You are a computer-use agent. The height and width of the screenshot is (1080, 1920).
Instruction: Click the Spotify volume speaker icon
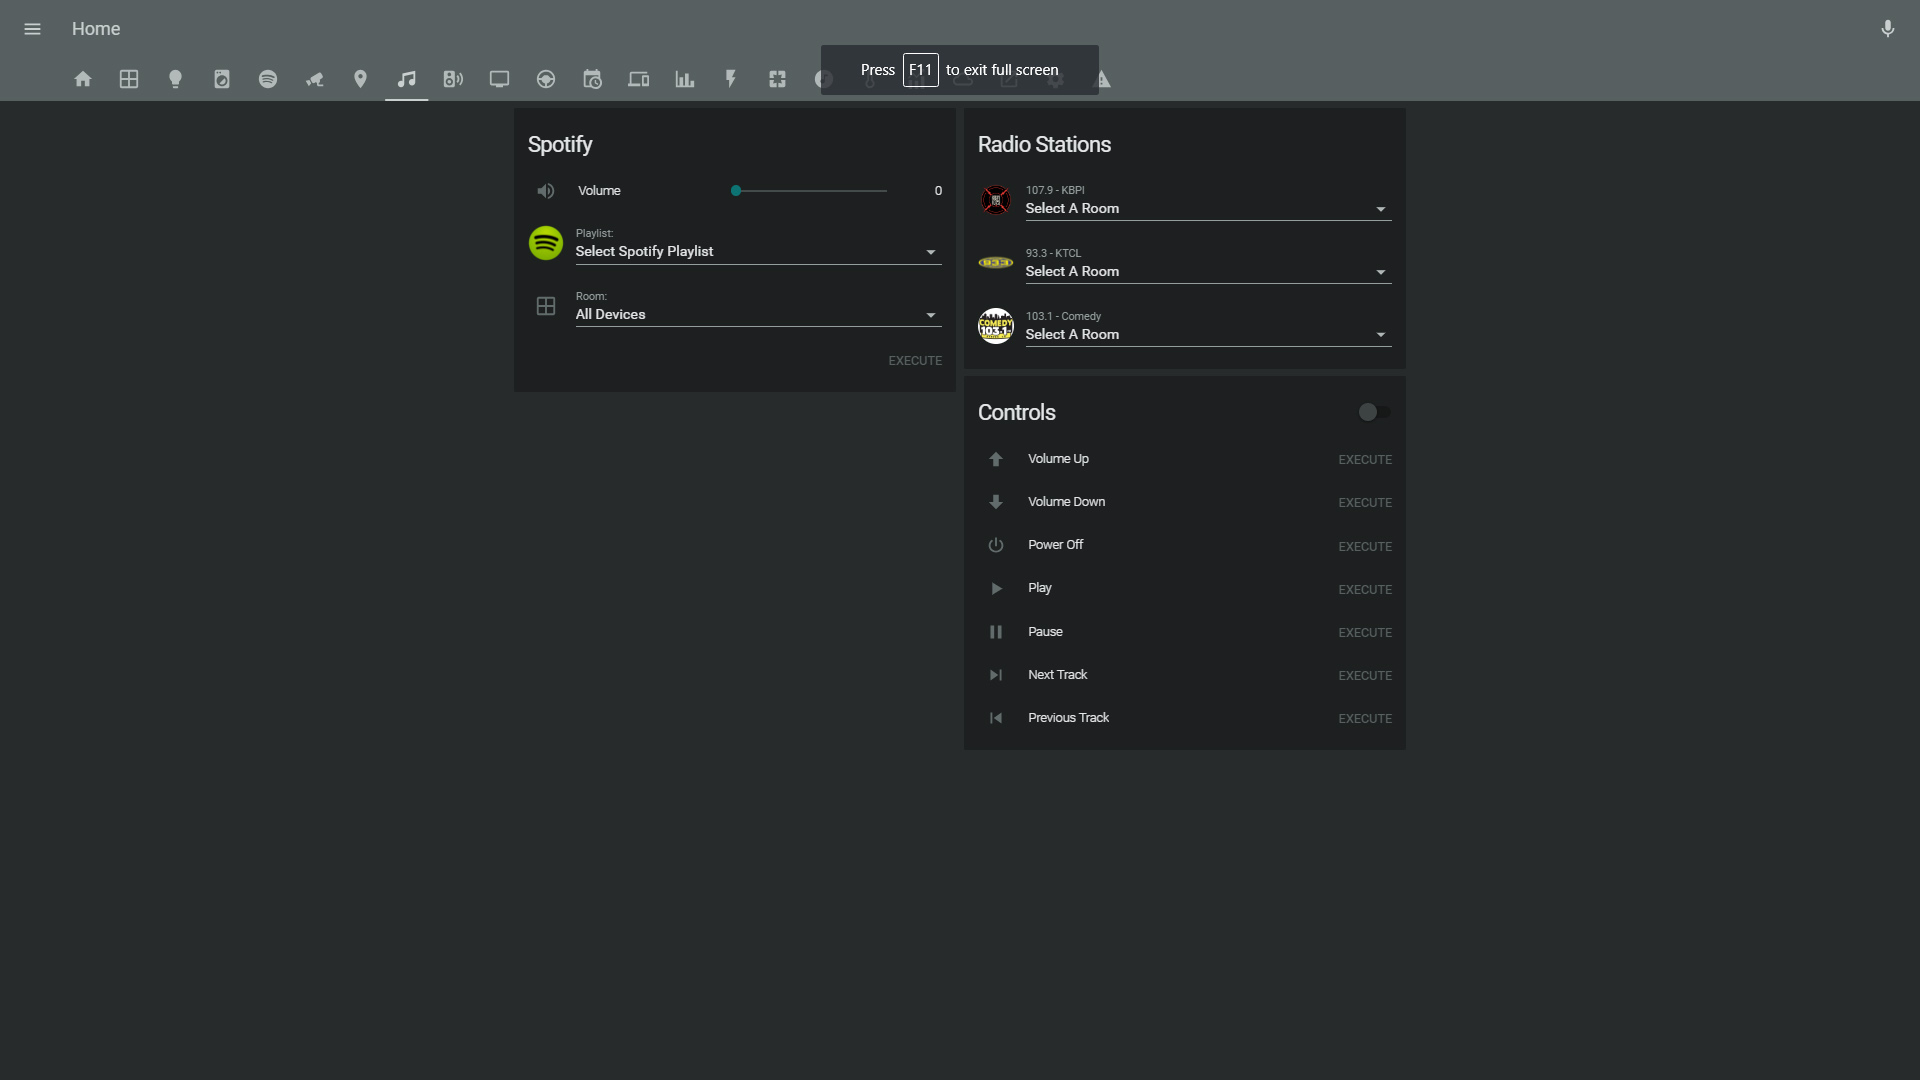coord(545,191)
